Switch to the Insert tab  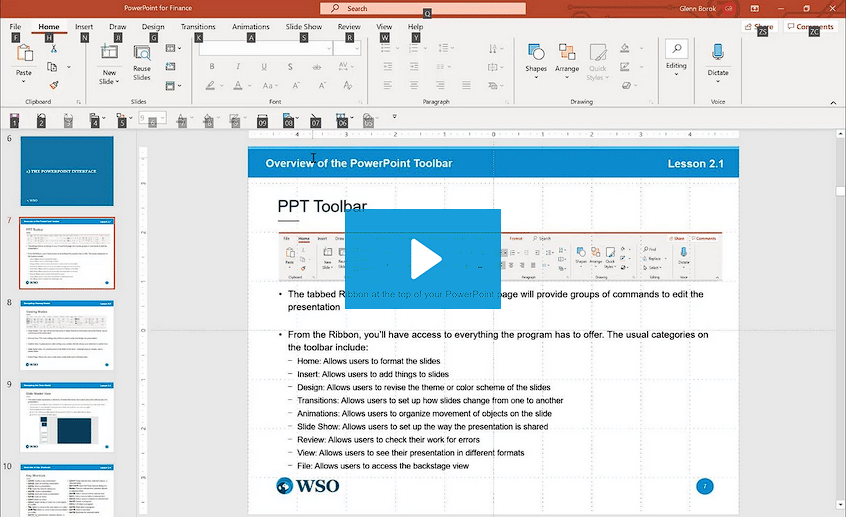(x=84, y=26)
